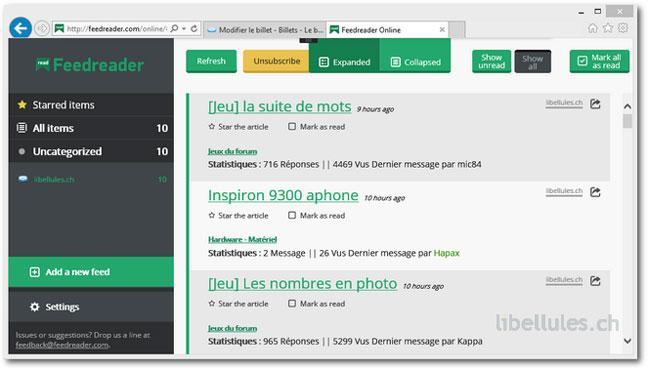This screenshot has height=368, width=648.
Task: Click the article list scrollbar thumb
Action: point(627,122)
